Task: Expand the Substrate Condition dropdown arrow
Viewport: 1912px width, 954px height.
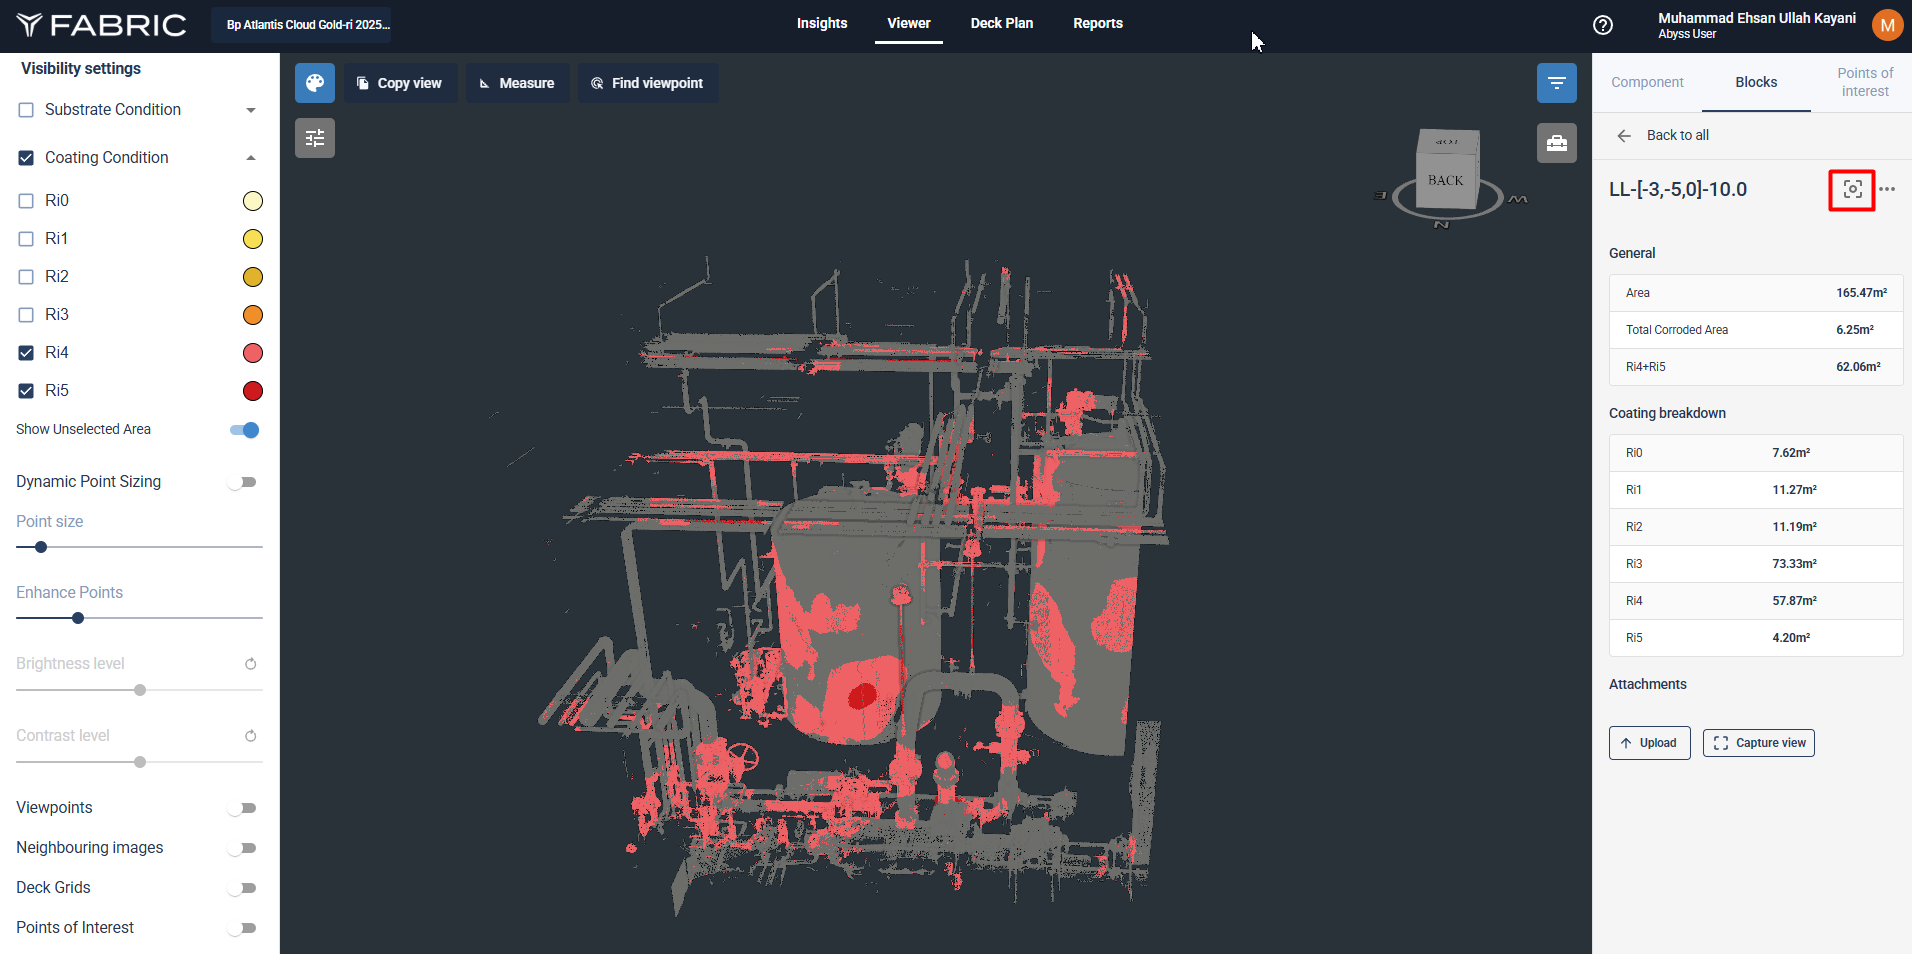Action: coord(251,110)
